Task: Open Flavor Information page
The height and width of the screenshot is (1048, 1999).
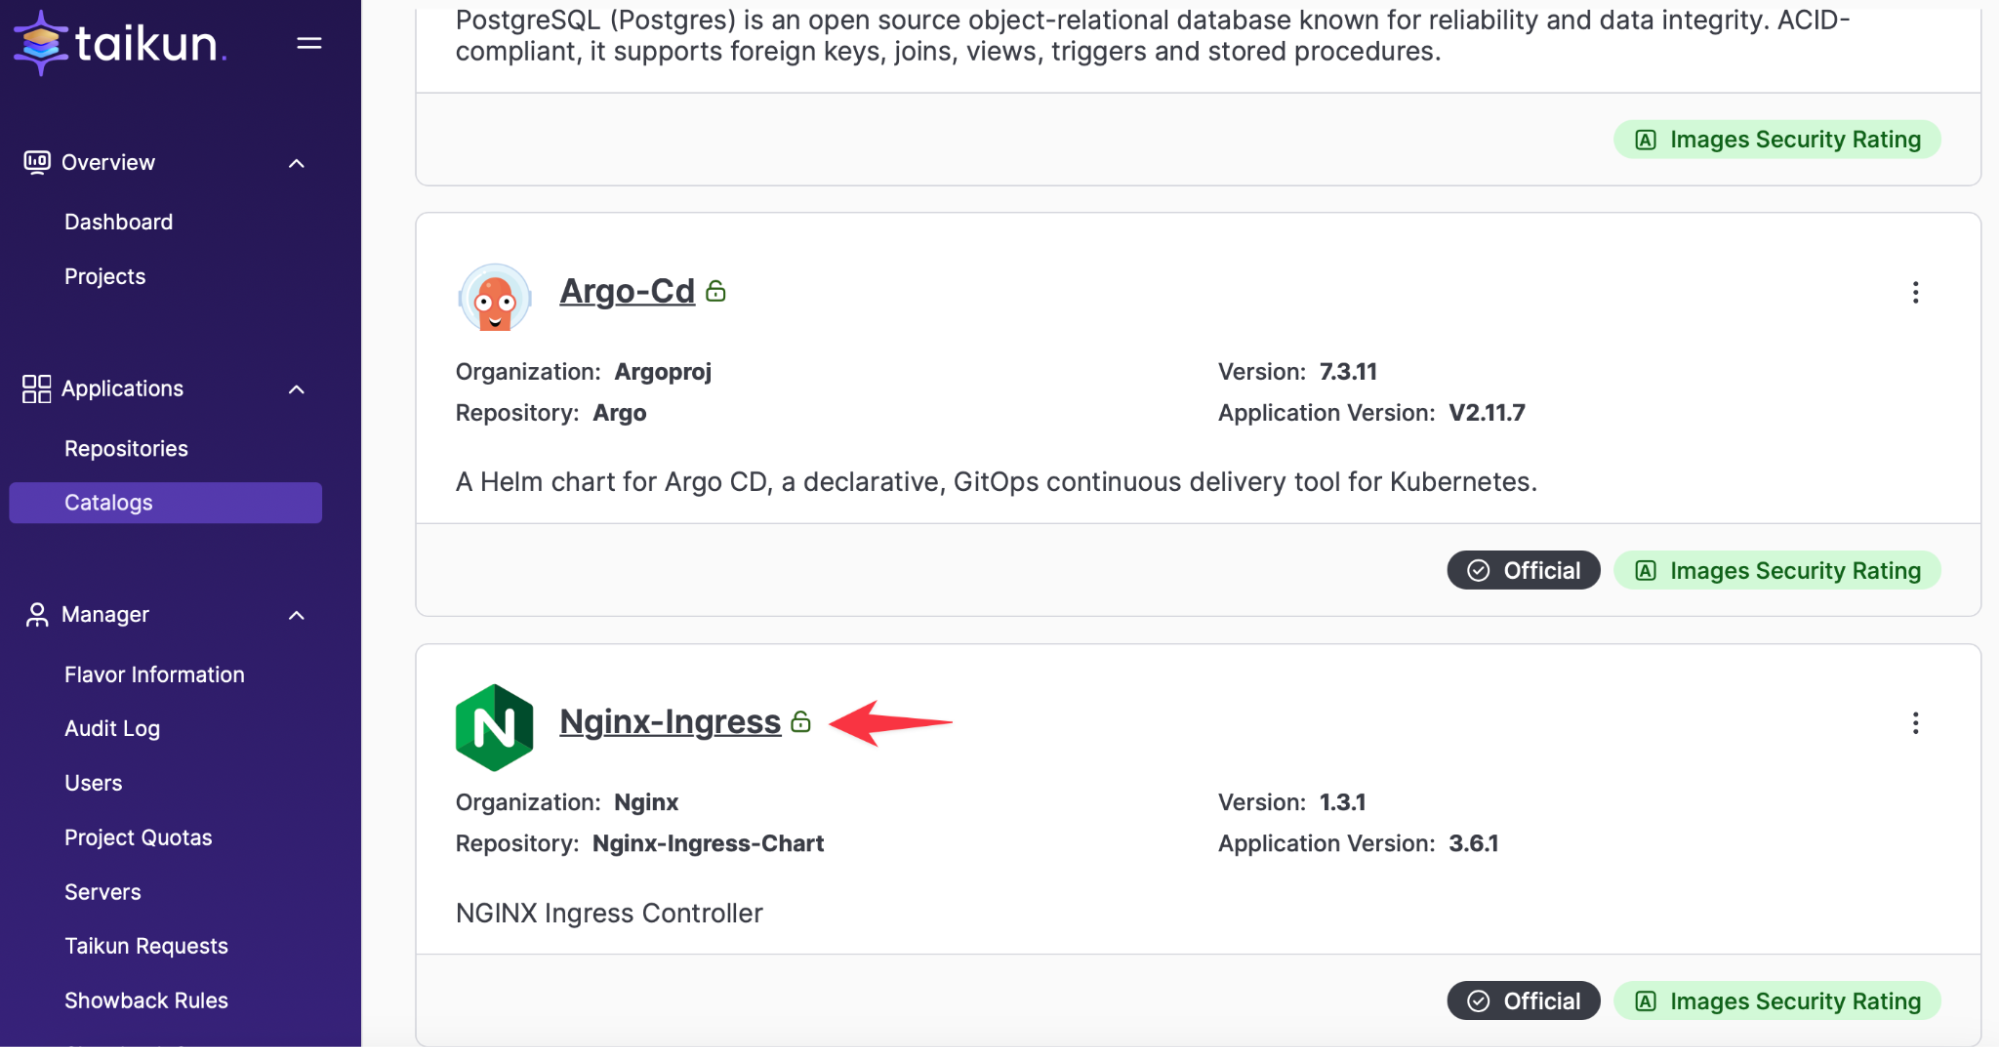Action: pyautogui.click(x=154, y=674)
